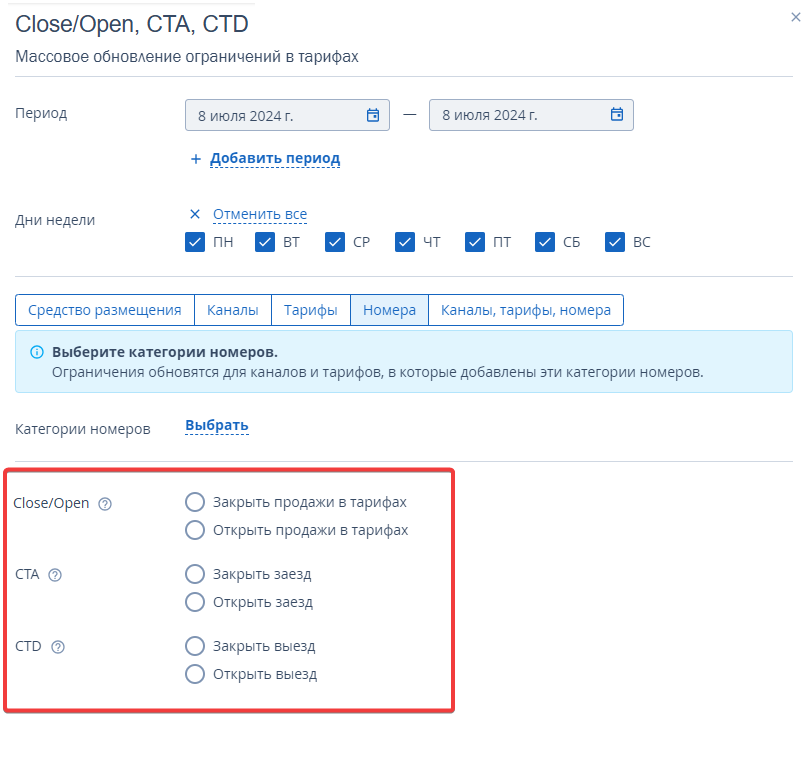This screenshot has height=769, width=812.
Task: Switch to Каналы, тарифы, номера tab
Action: 525,310
